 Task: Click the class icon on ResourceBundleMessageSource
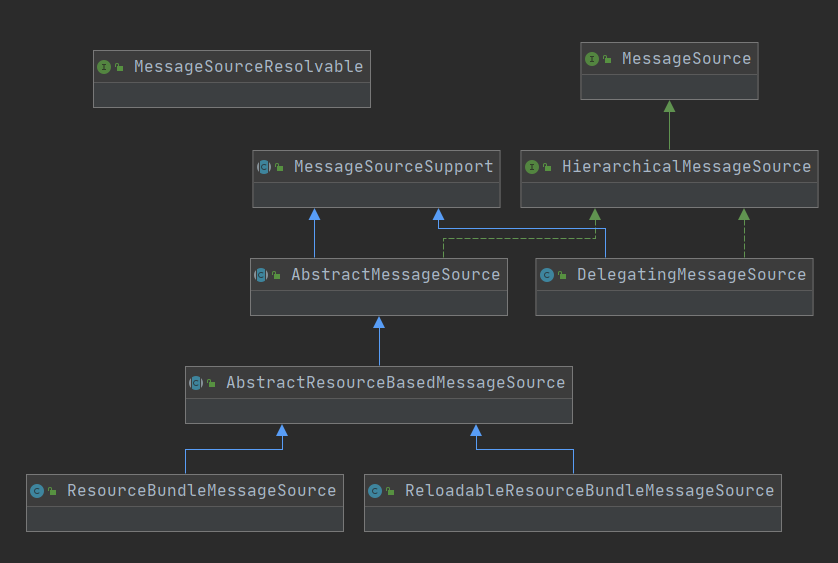(x=37, y=491)
